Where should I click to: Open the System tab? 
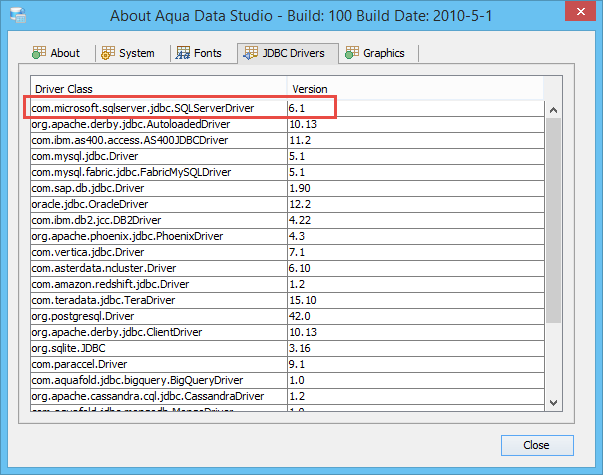pyautogui.click(x=128, y=53)
